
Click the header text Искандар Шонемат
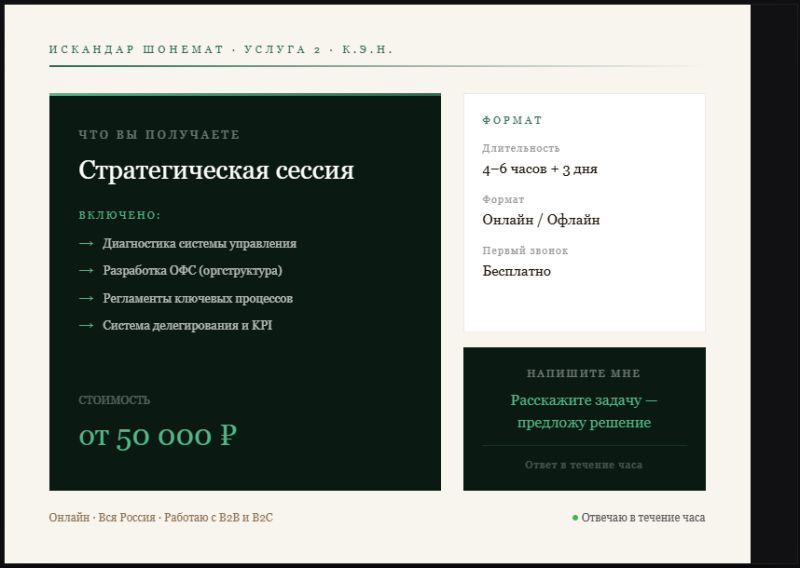click(x=136, y=49)
